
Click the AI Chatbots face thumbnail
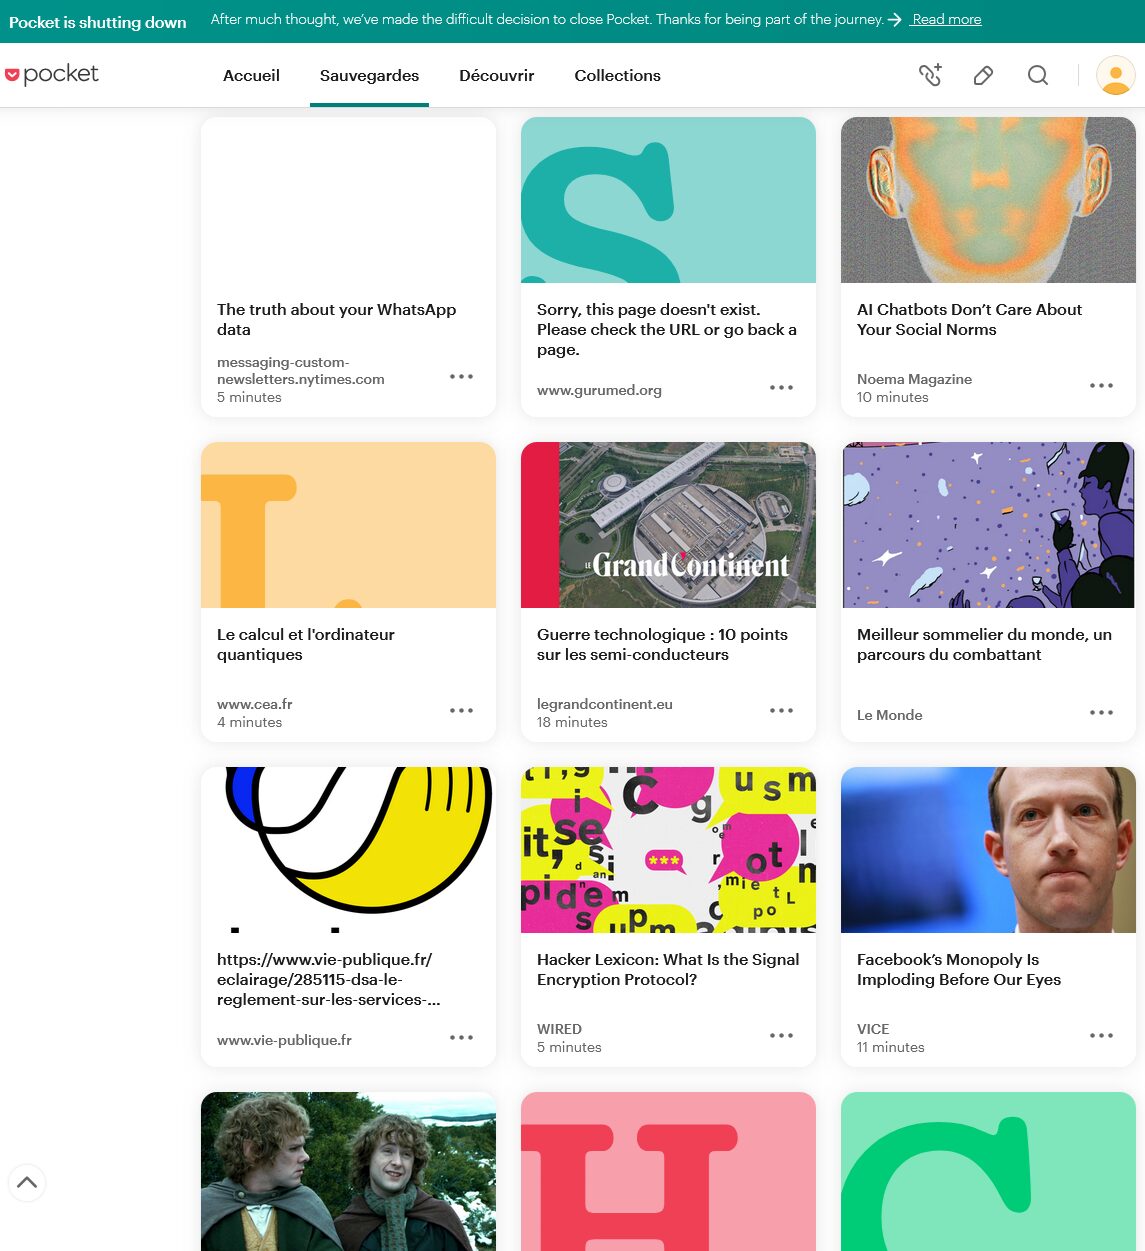click(x=988, y=200)
